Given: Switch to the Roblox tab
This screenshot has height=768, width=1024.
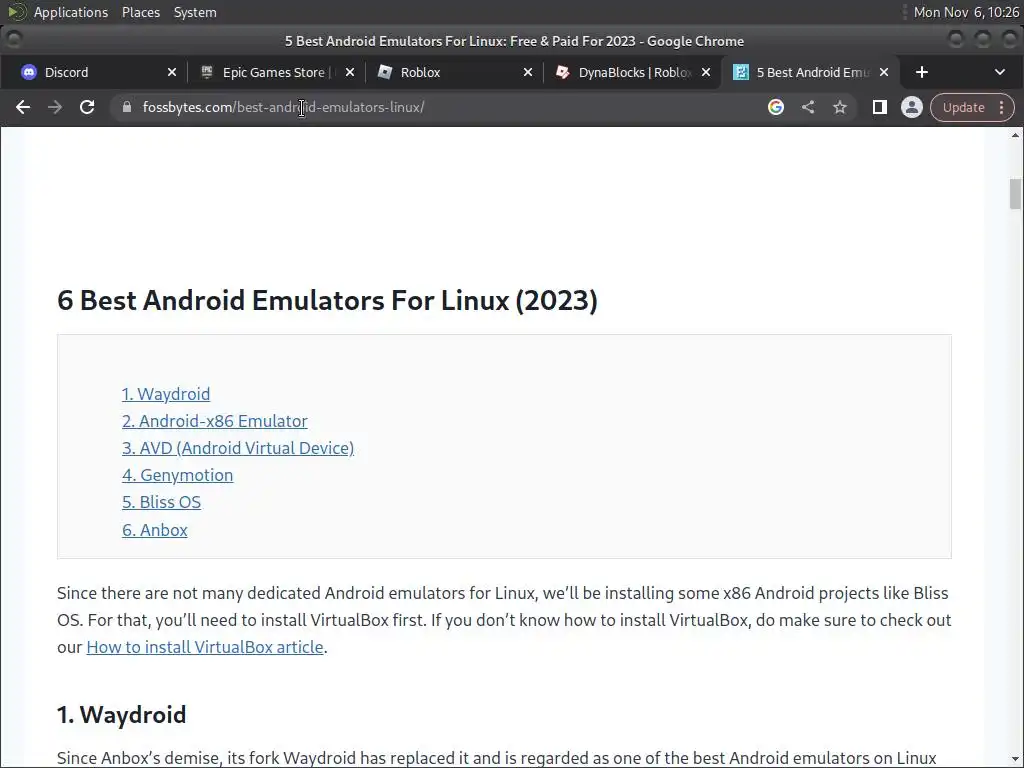Looking at the screenshot, I should (x=455, y=72).
